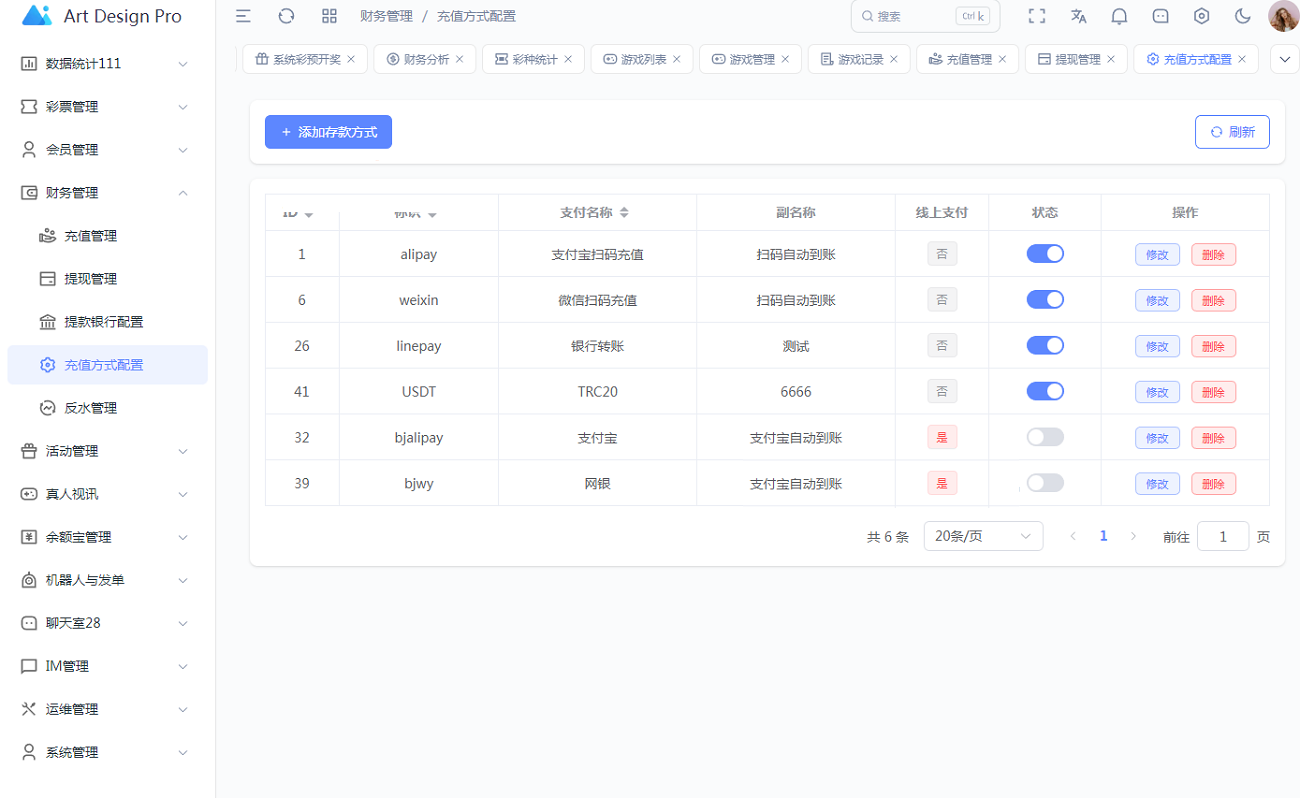The image size is (1300, 798).
Task: Open the quick-entry grid icon in header
Action: click(329, 16)
